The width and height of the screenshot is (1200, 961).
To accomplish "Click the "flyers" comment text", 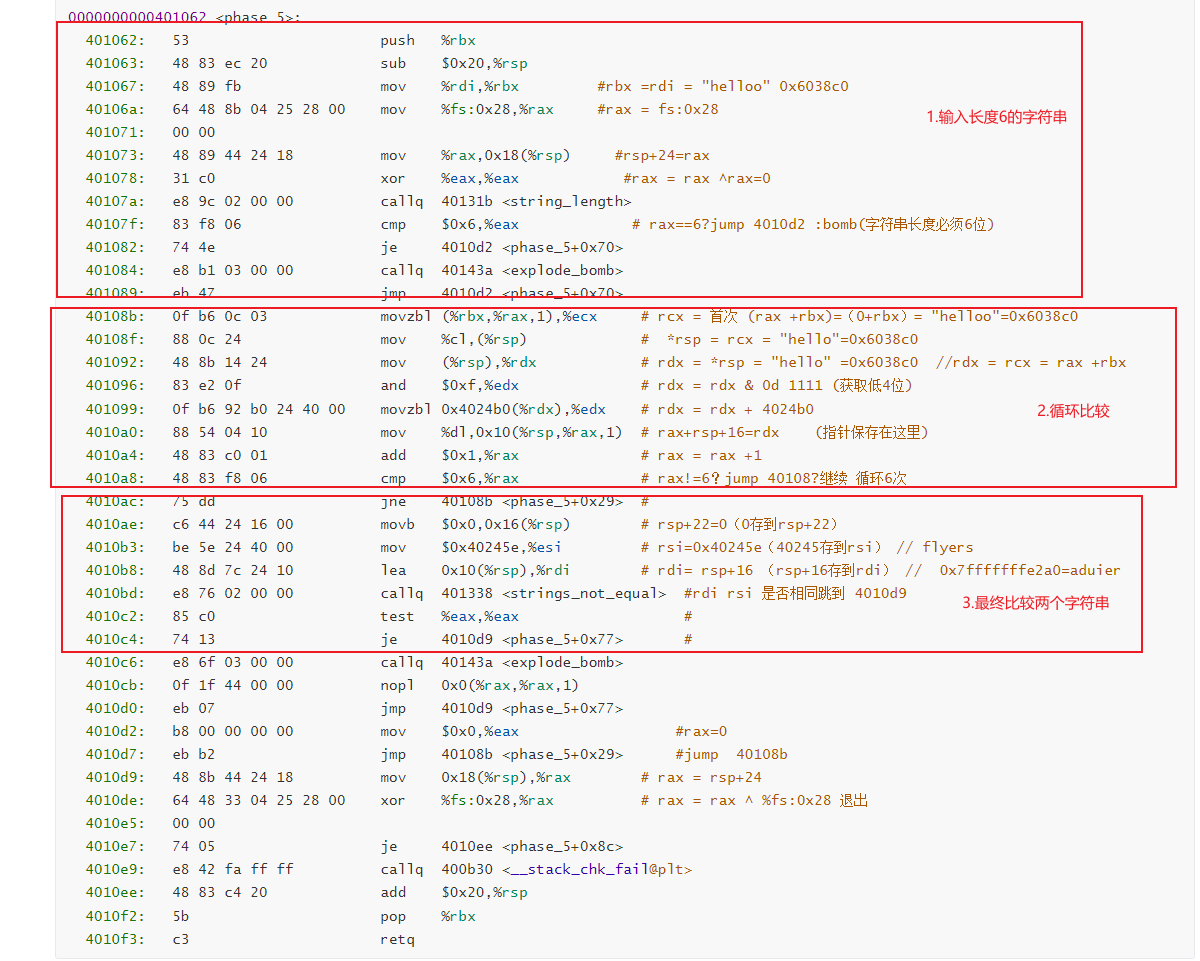I will click(948, 547).
